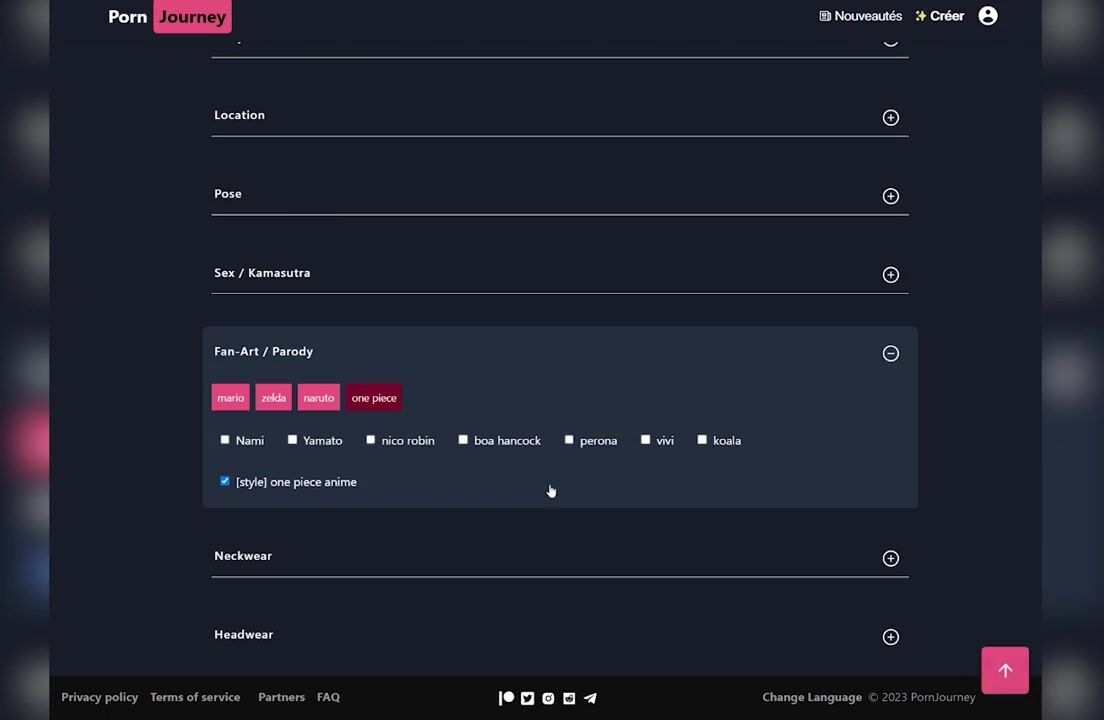Screen dimensions: 1104x720
Task: Expand the Neckwear section row
Action: point(890,558)
